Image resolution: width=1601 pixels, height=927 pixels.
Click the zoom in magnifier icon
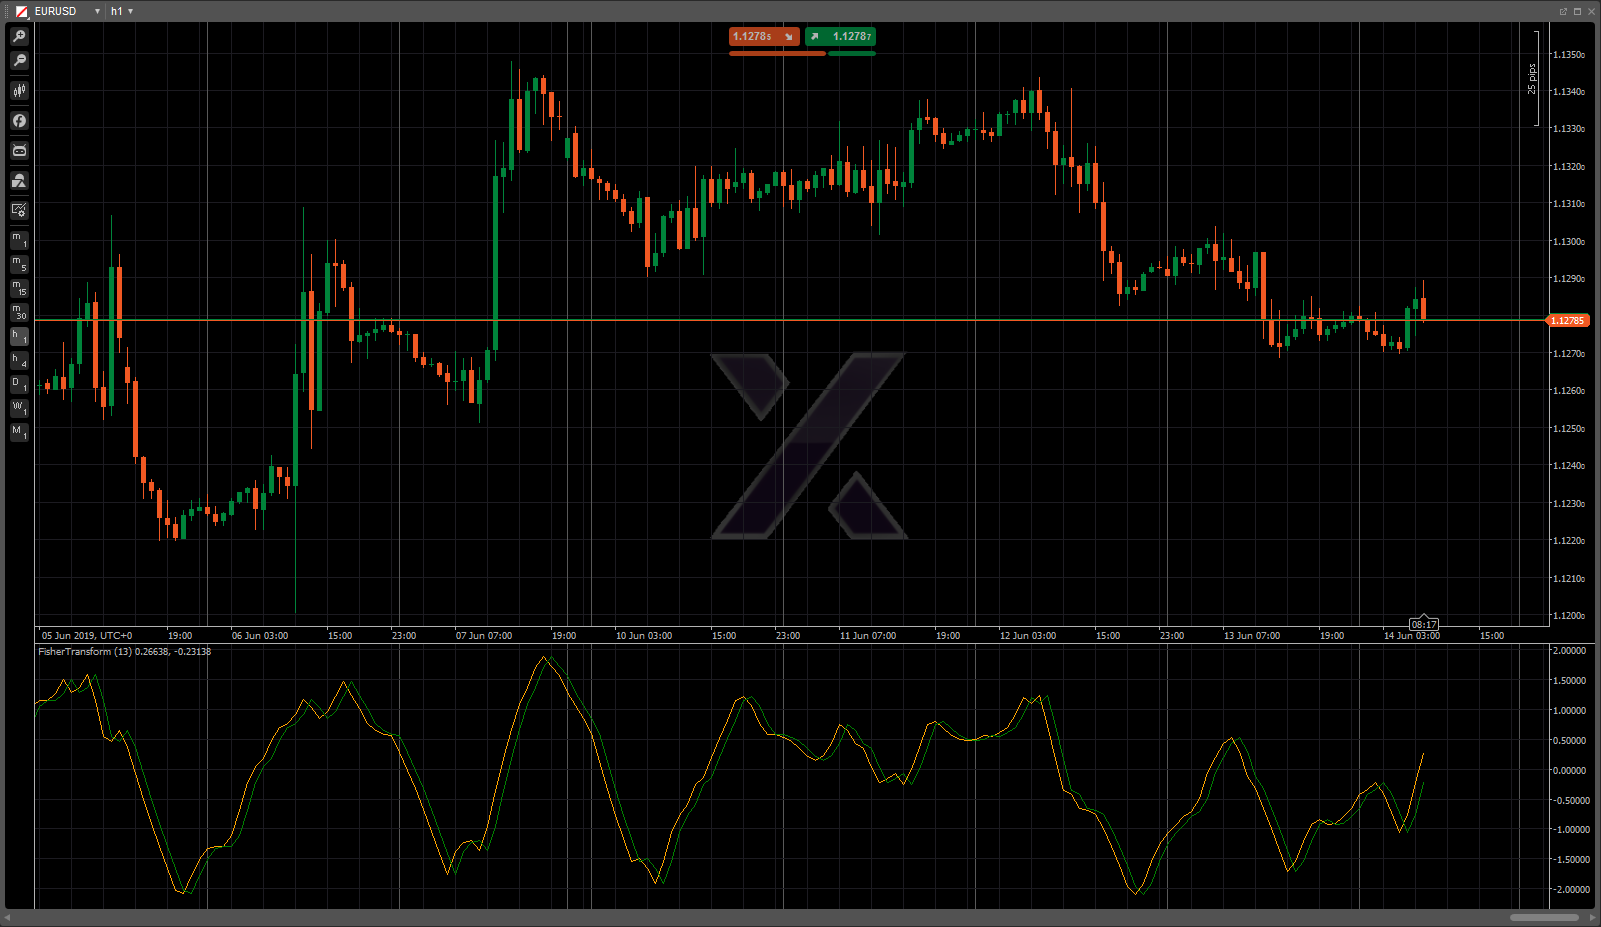(19, 36)
